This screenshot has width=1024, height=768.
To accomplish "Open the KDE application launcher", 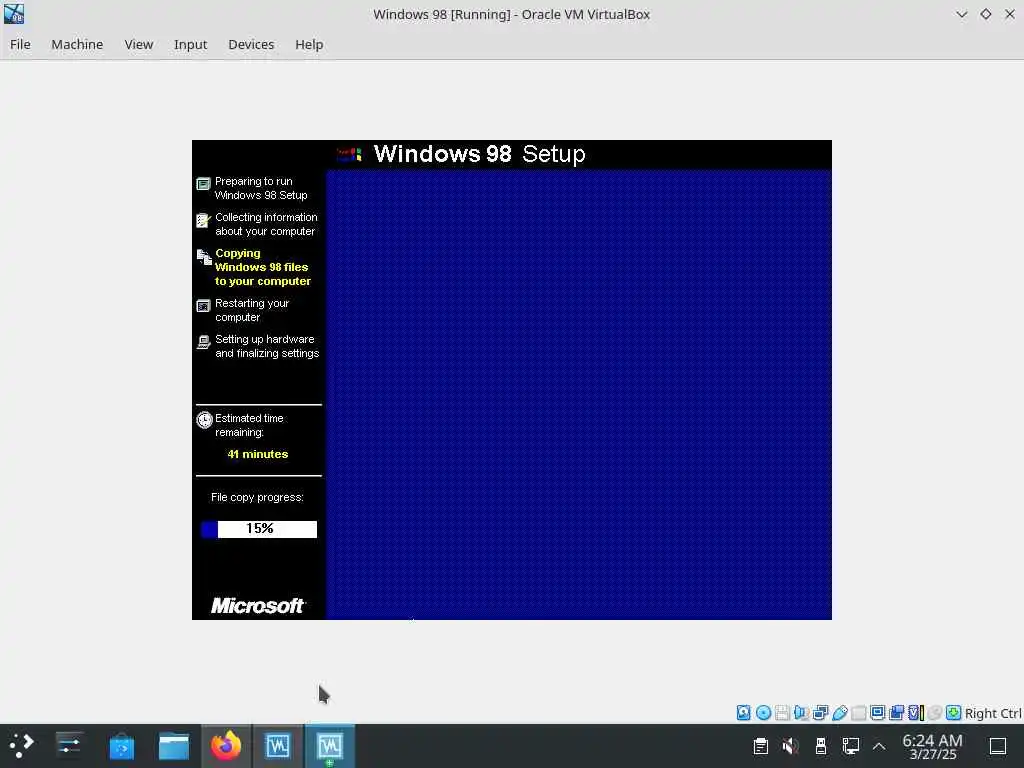I will point(20,745).
